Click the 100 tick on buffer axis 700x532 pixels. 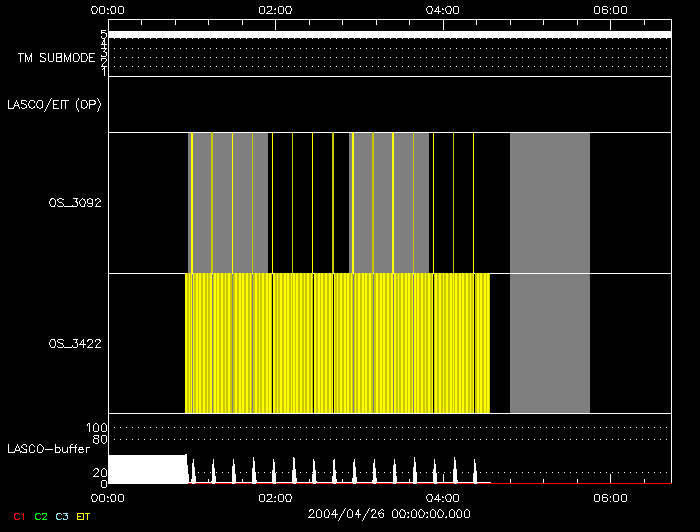click(95, 428)
